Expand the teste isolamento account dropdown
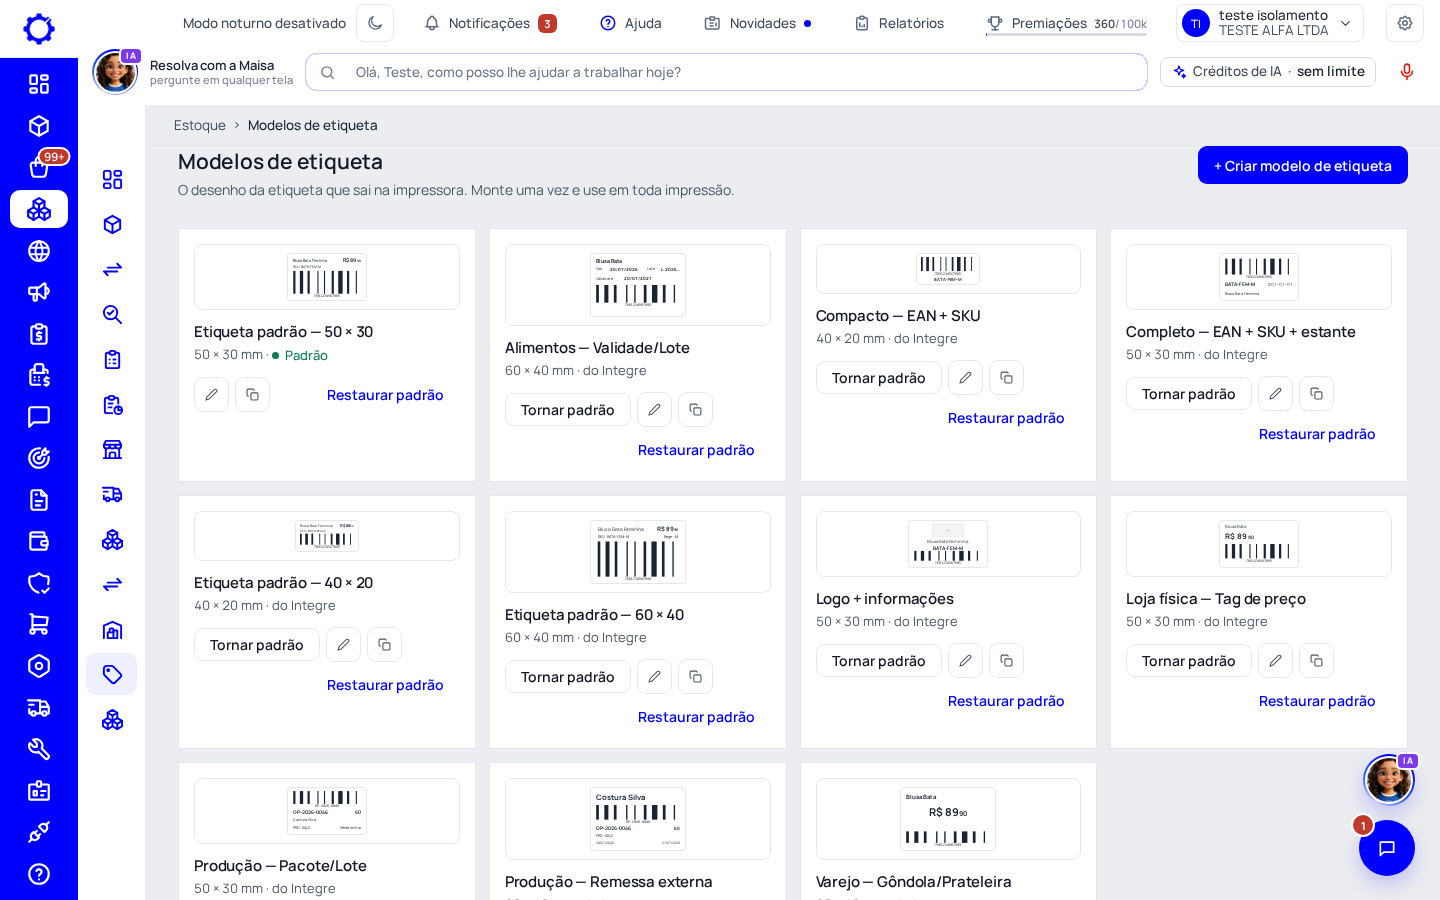Screen dimensions: 1440x900 (x=1270, y=23)
